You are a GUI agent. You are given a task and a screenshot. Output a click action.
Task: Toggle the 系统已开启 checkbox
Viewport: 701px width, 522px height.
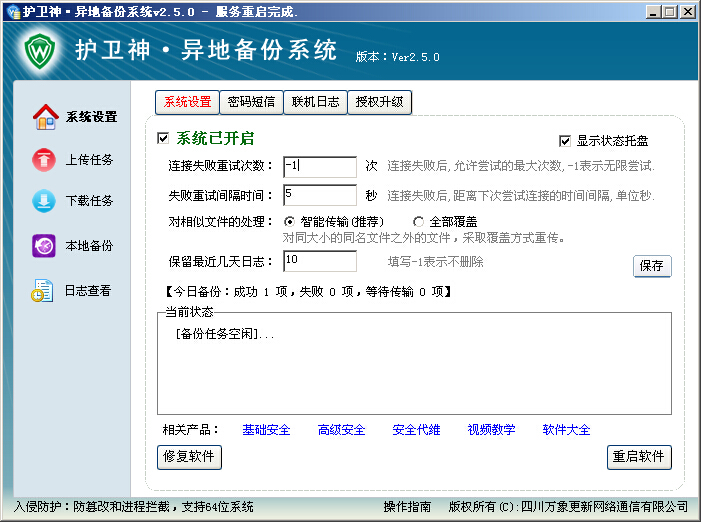click(164, 139)
